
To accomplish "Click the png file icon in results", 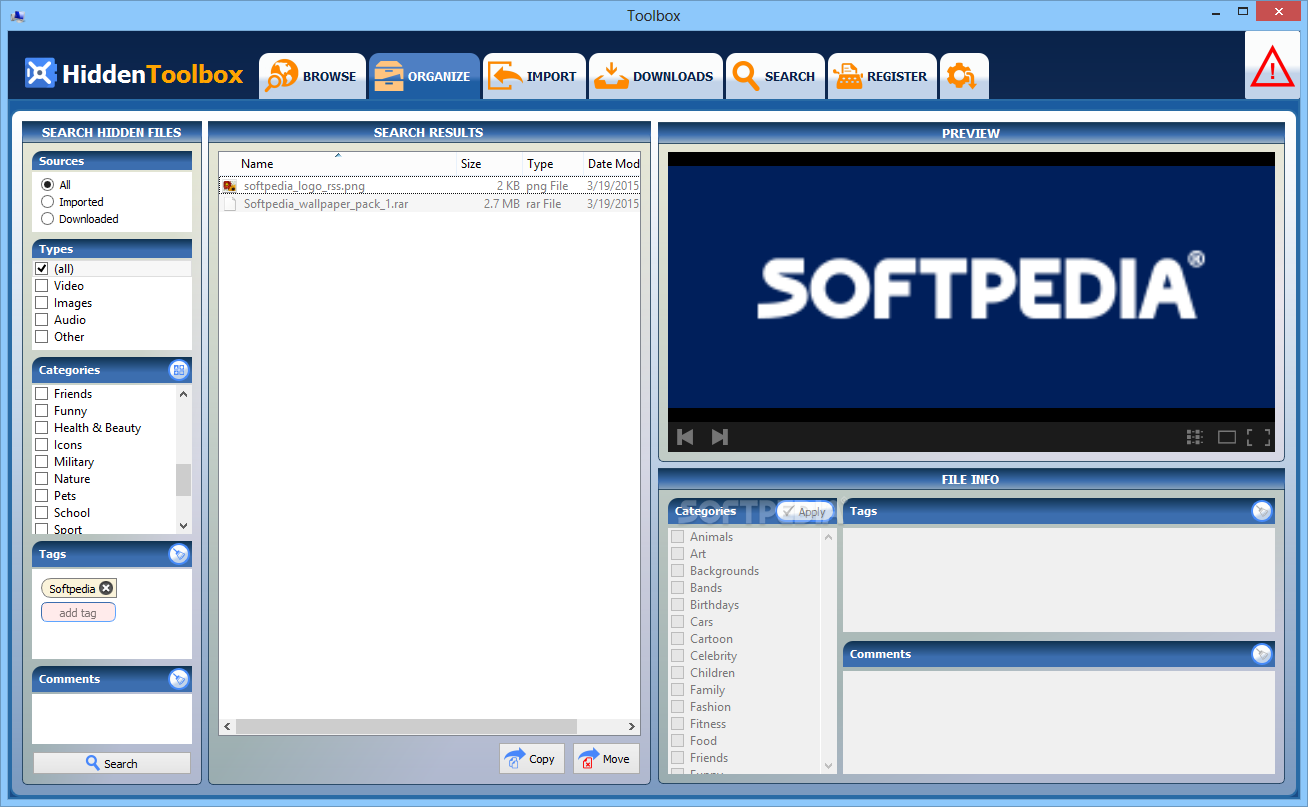I will 229,186.
